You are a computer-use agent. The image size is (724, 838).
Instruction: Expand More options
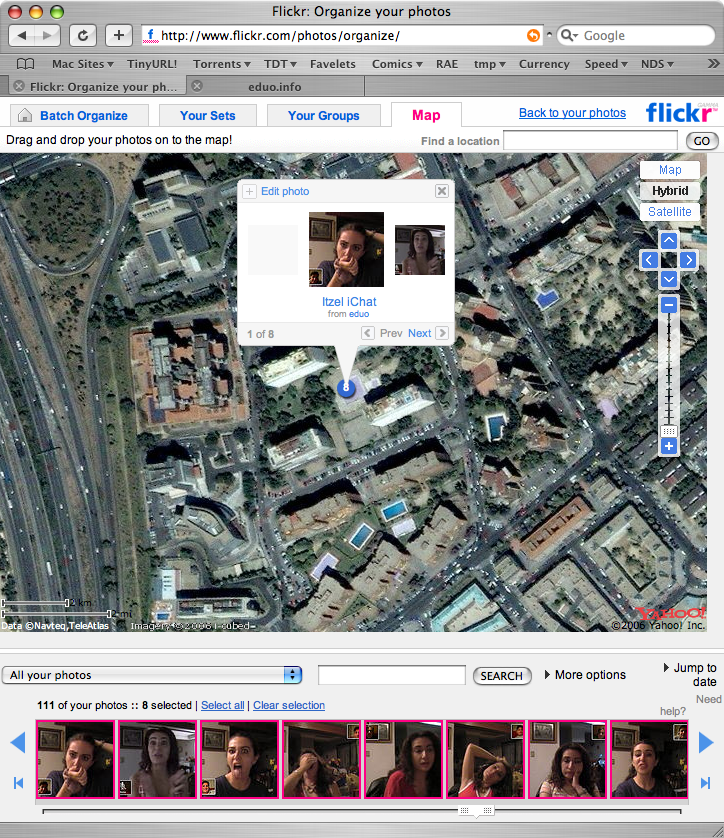tap(585, 675)
